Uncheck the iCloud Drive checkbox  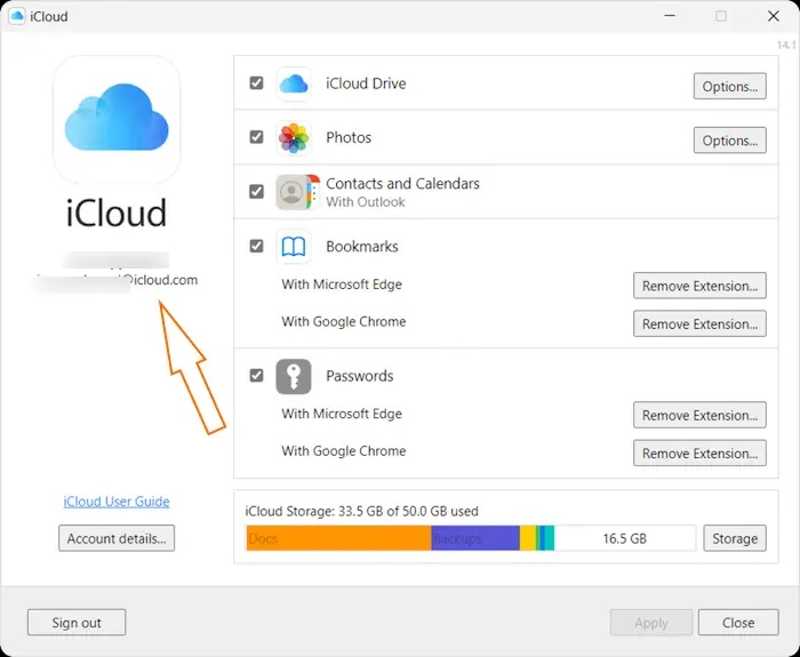tap(257, 83)
